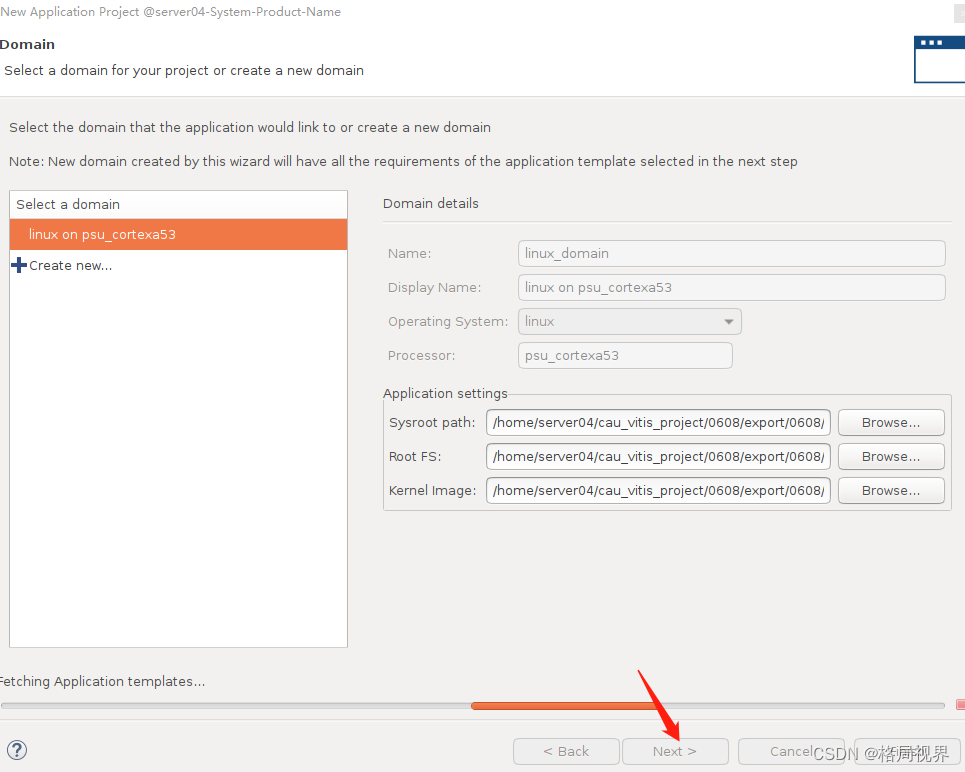Click the Fetching Application templates status text
Viewport: 965px width, 772px height.
tap(102, 682)
